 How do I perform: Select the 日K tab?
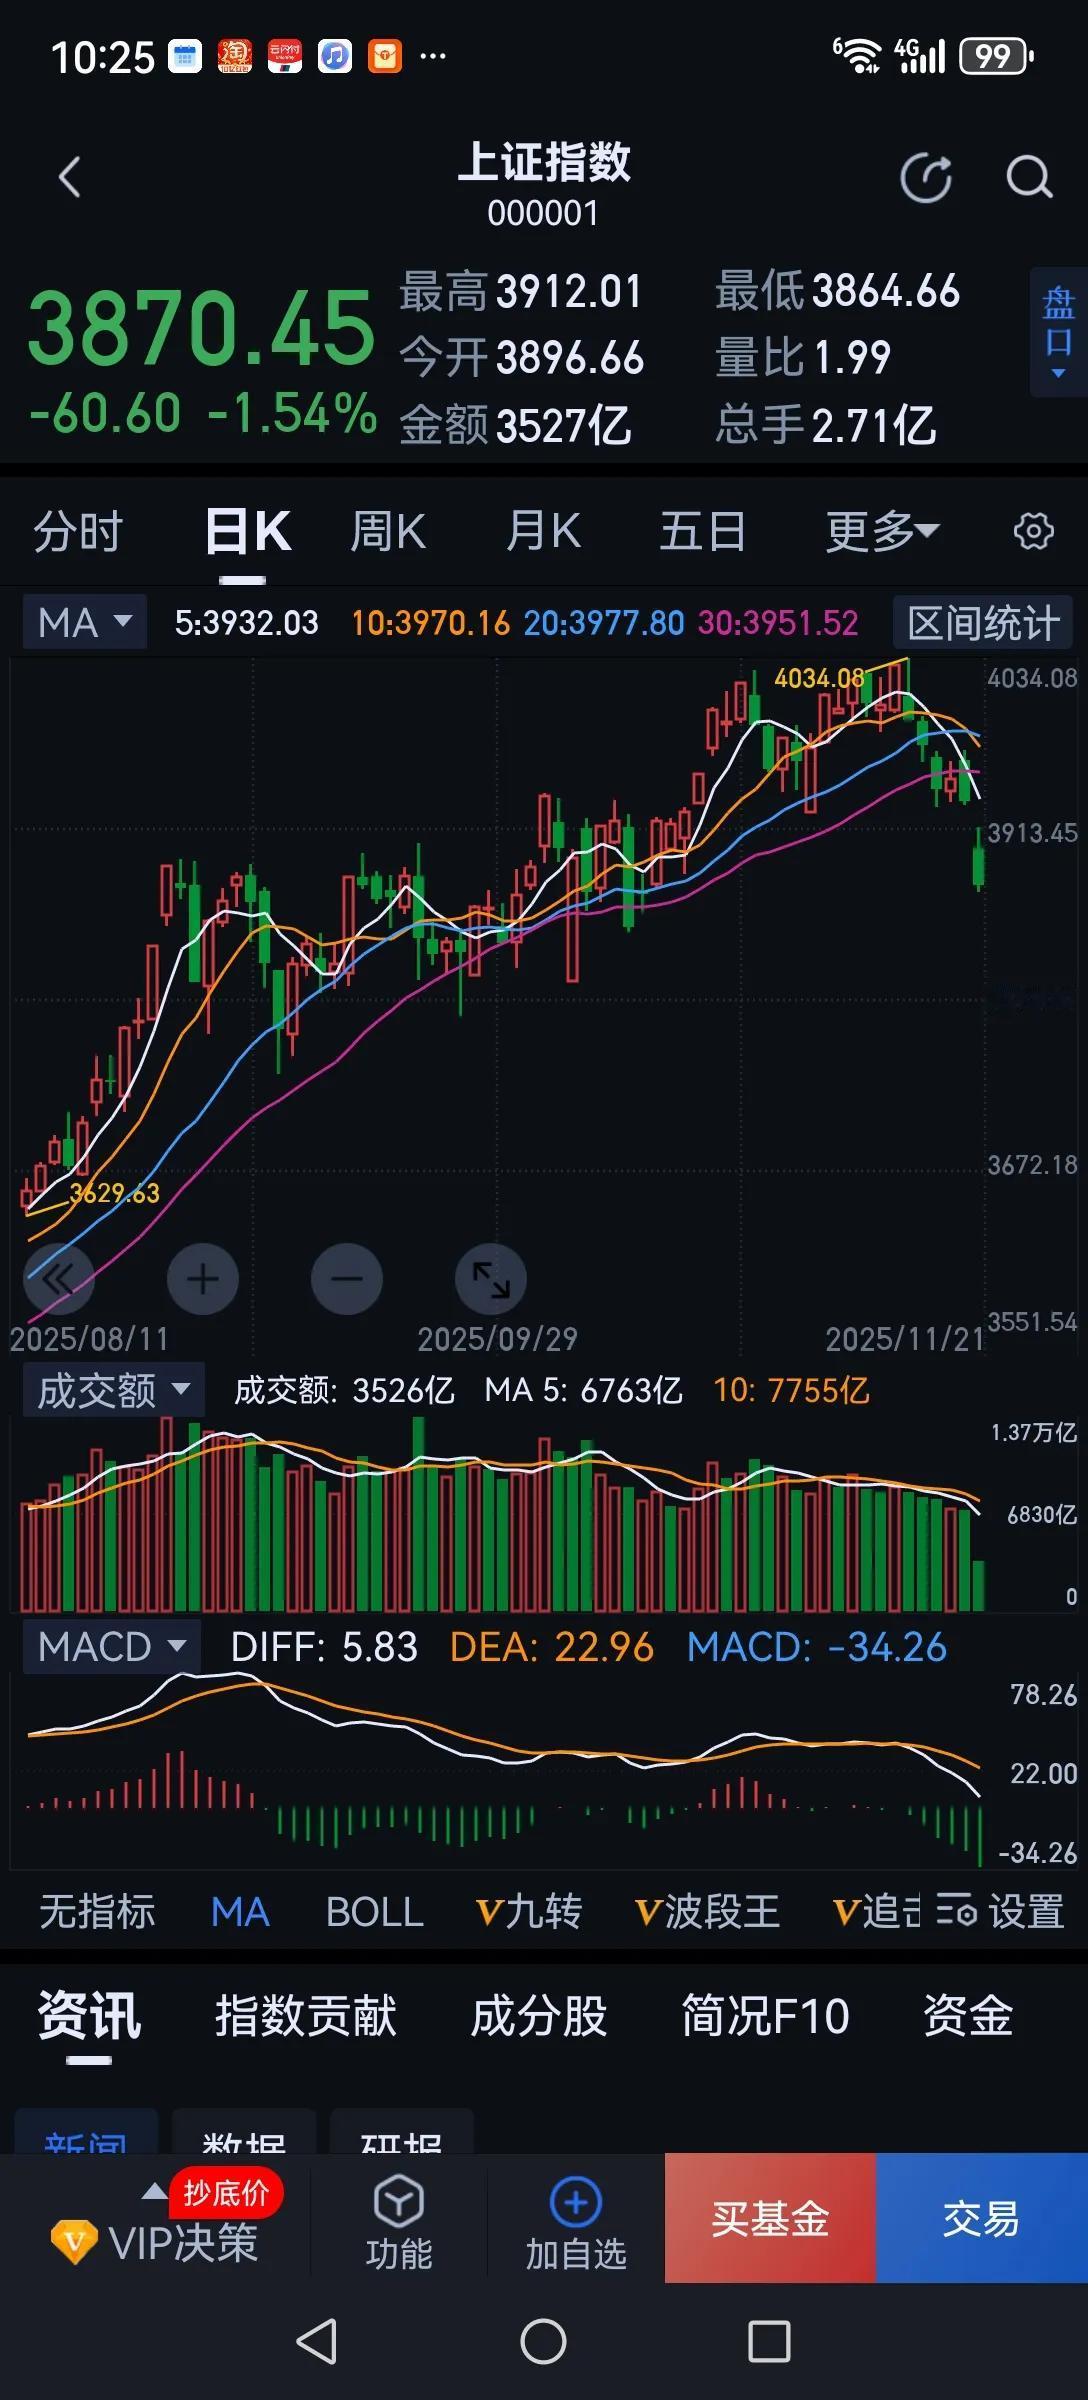[x=247, y=531]
